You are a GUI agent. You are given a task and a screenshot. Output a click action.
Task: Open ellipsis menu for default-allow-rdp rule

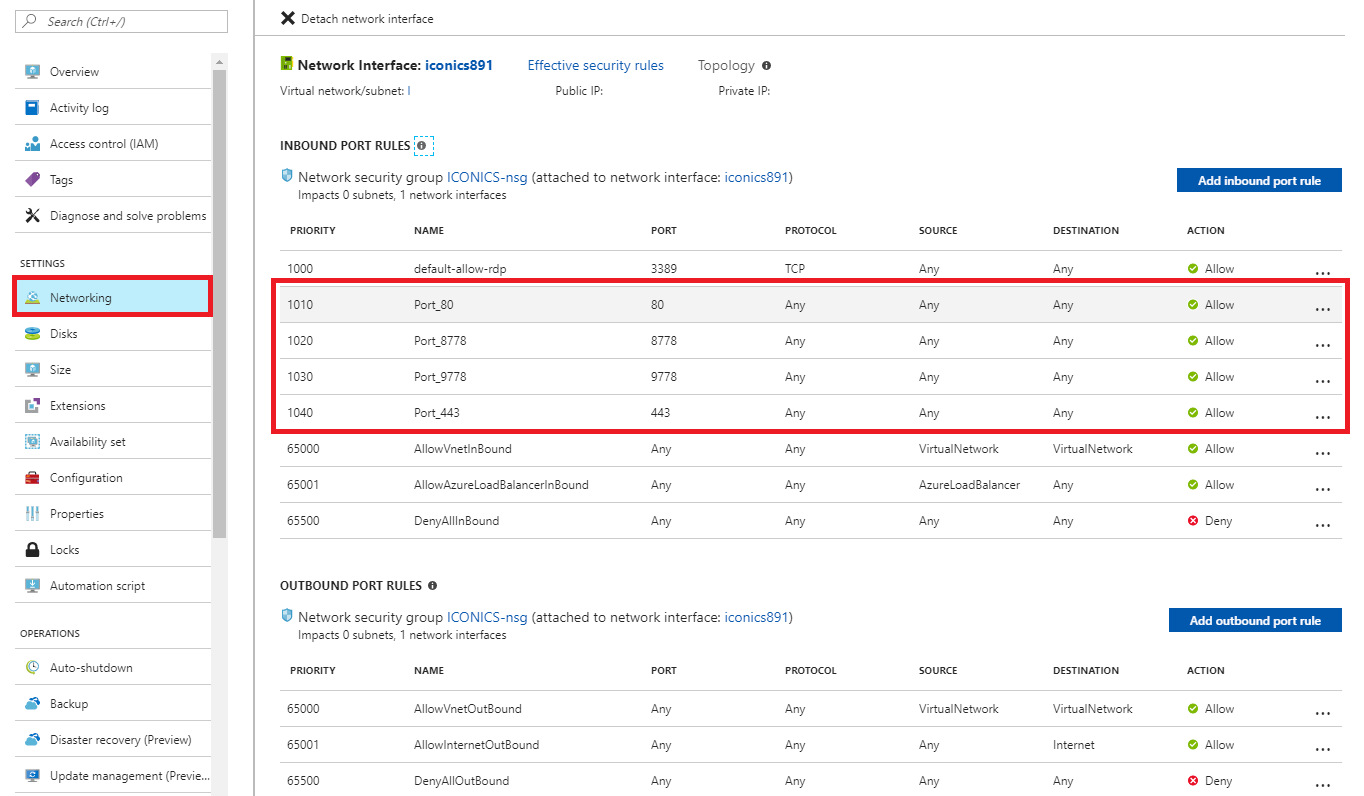pyautogui.click(x=1323, y=272)
